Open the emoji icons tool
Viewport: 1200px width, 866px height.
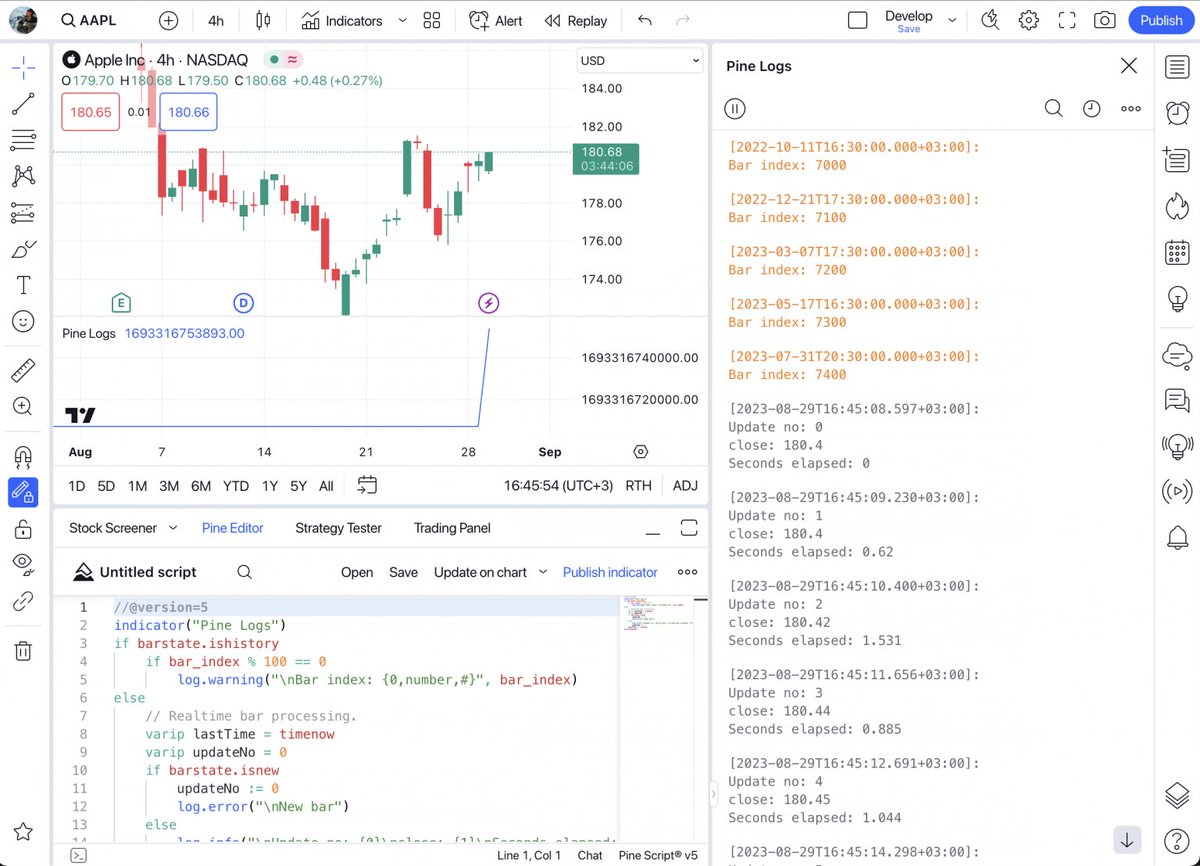tap(23, 321)
